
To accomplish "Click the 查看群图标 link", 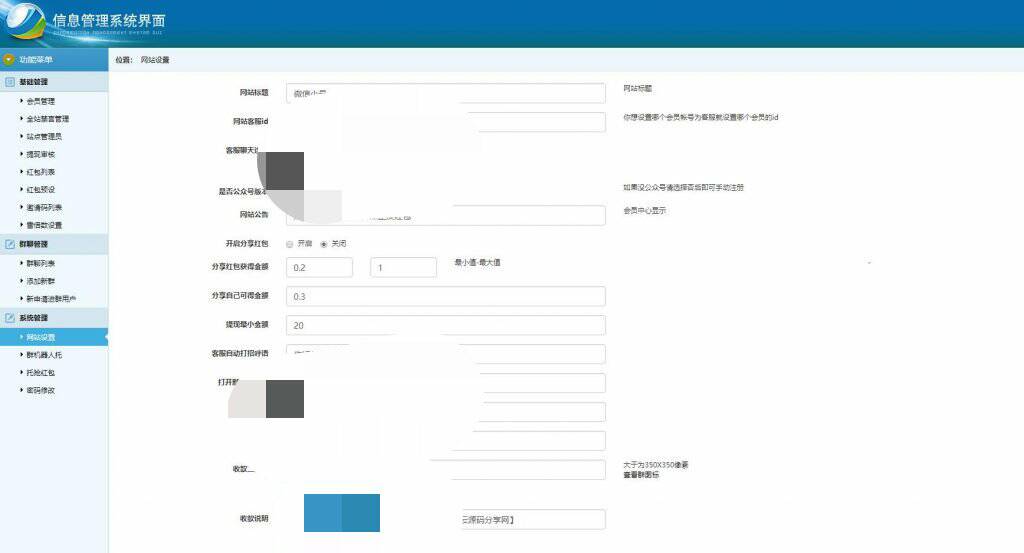I will click(641, 475).
